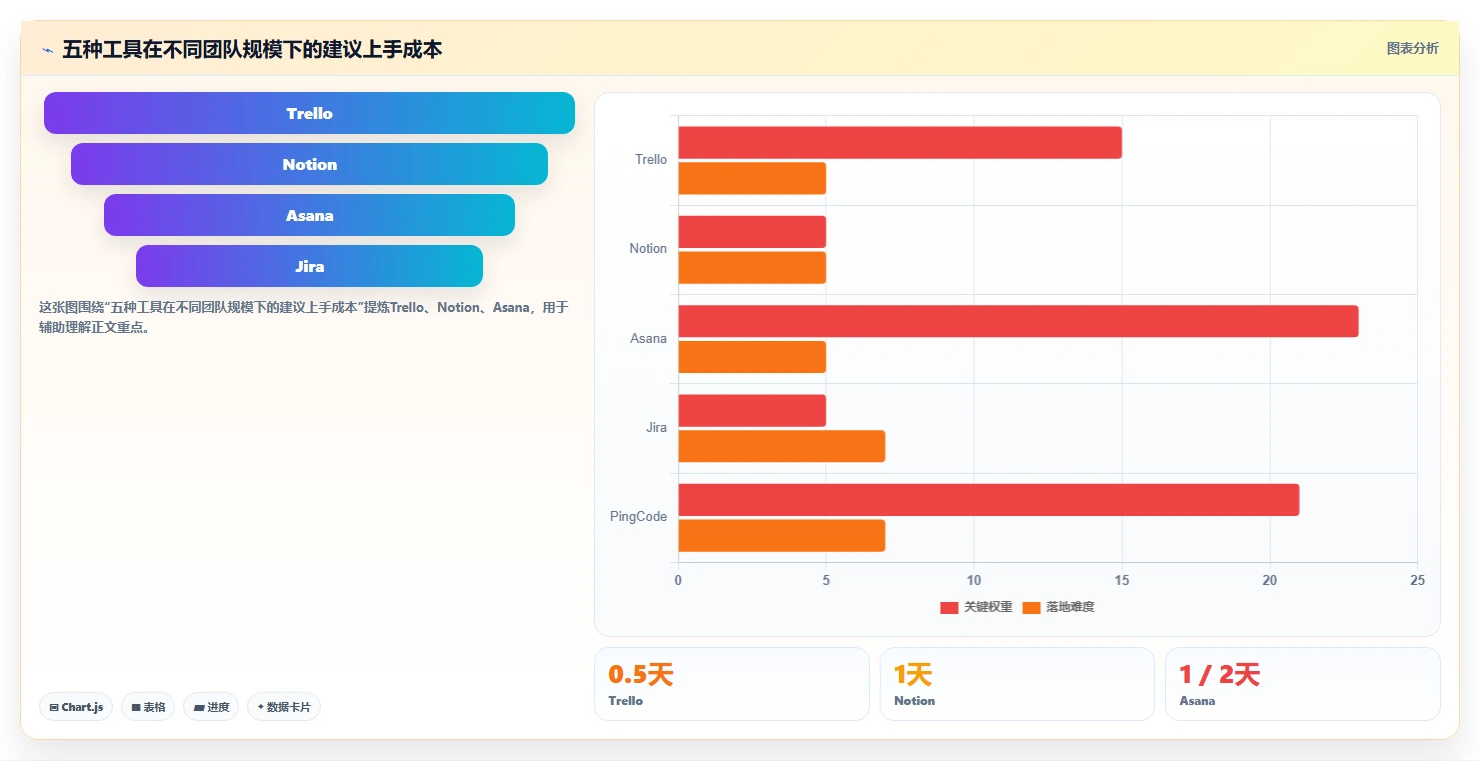Select the Jira funnel bar
Screen dimensions: 1480x761
point(309,266)
